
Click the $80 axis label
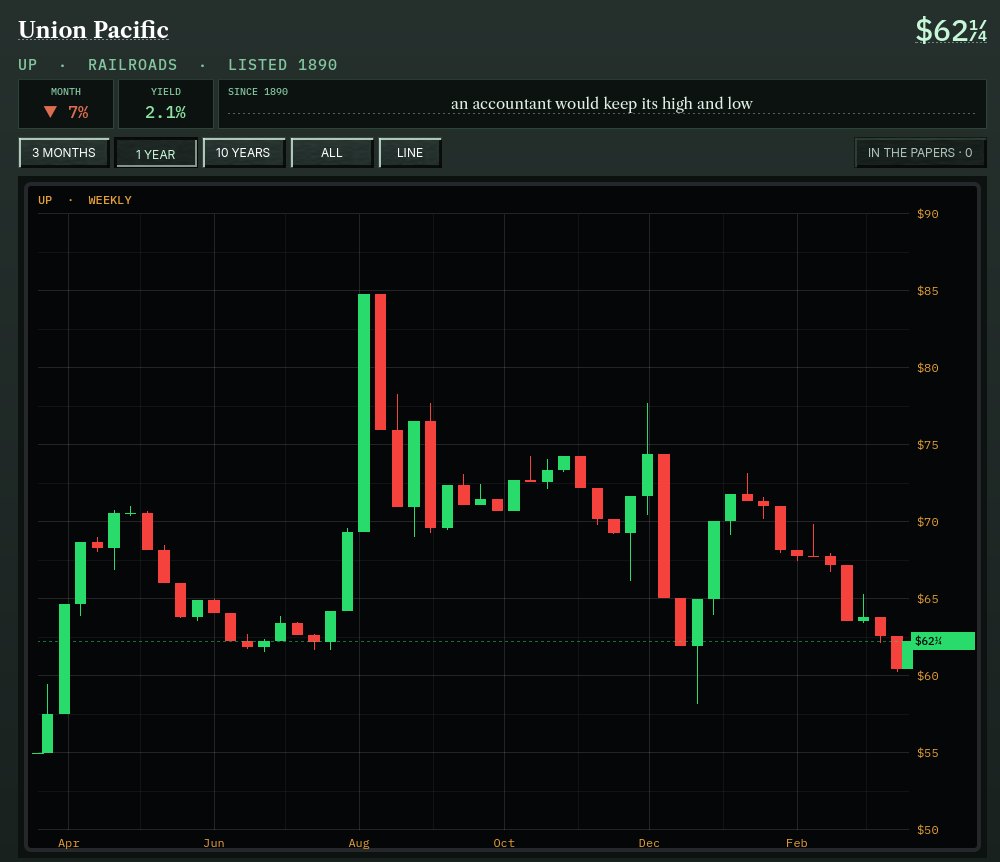pos(927,368)
